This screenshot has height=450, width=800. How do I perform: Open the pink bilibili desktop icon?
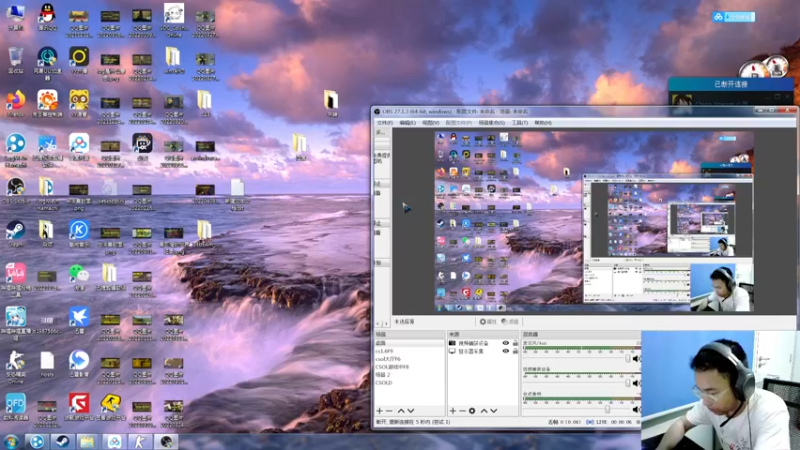pyautogui.click(x=15, y=280)
